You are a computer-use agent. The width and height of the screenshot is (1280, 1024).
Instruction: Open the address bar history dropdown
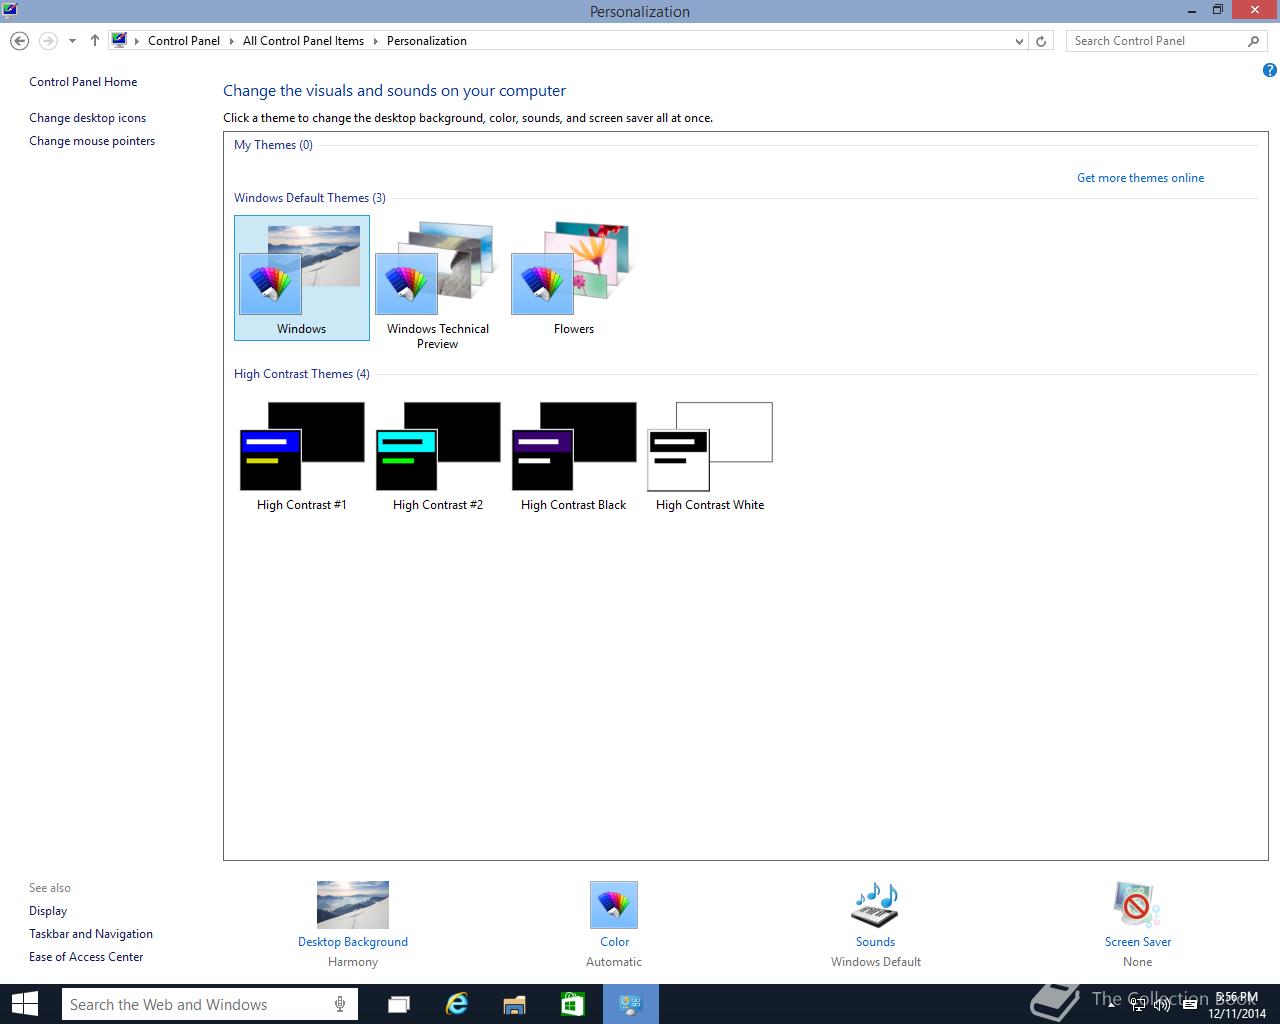click(1019, 41)
